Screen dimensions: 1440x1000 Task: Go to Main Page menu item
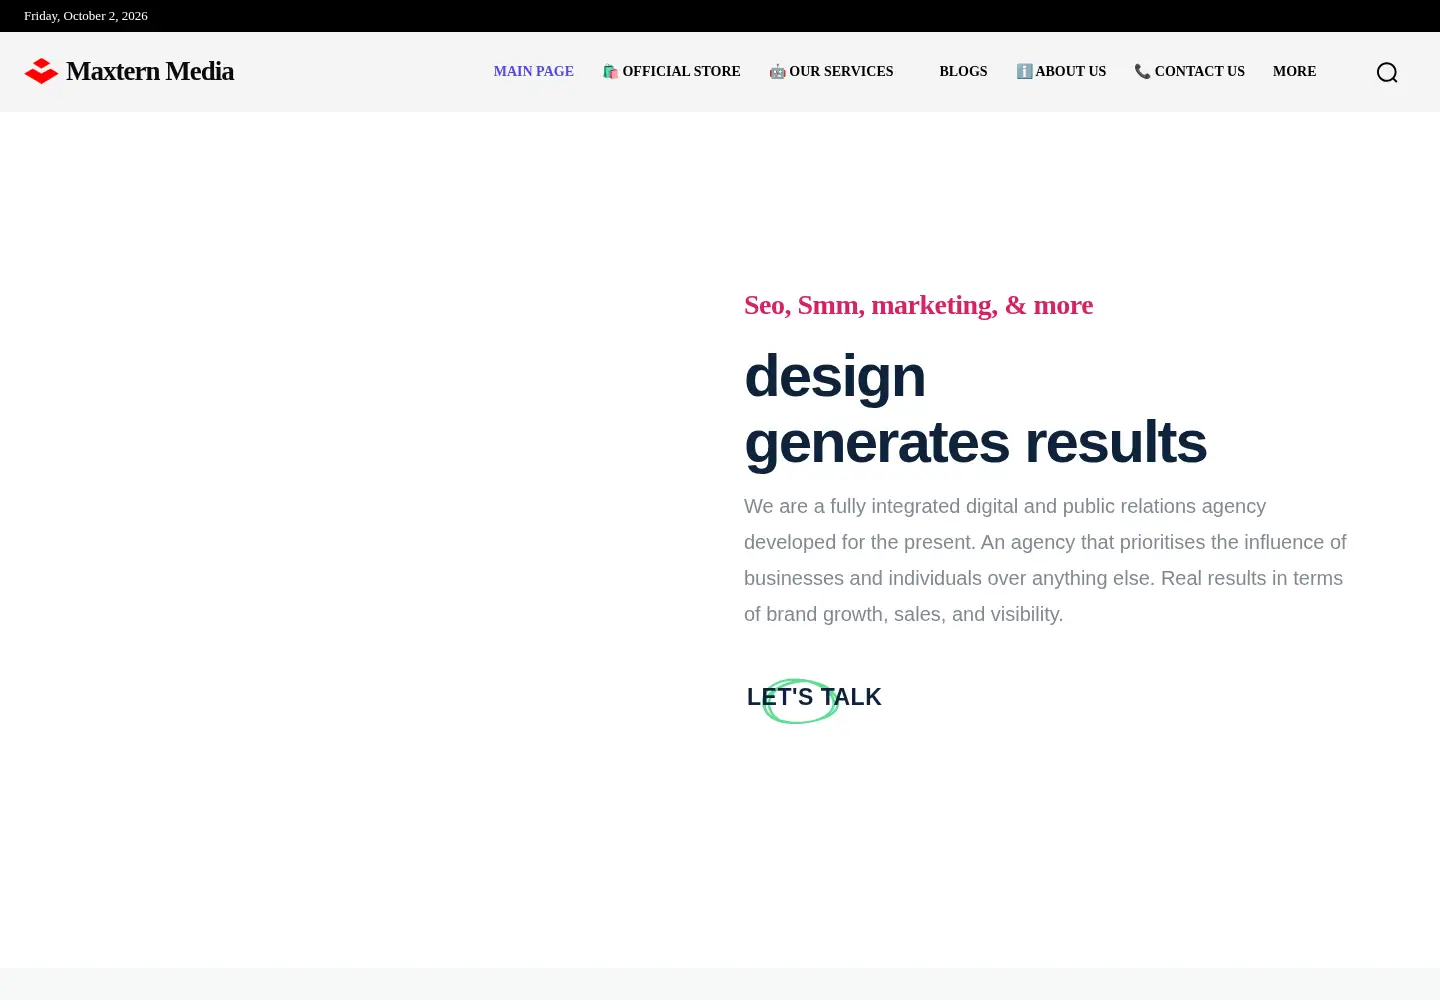(x=534, y=71)
